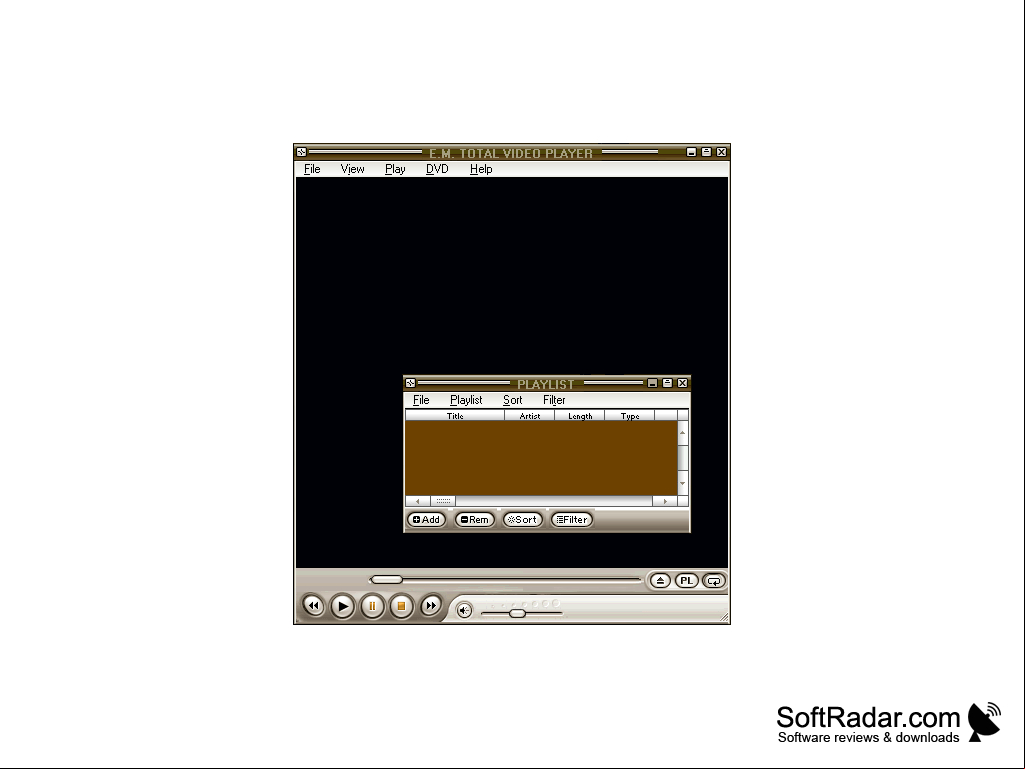The width and height of the screenshot is (1025, 769).
Task: Click the Length column header
Action: 580,415
